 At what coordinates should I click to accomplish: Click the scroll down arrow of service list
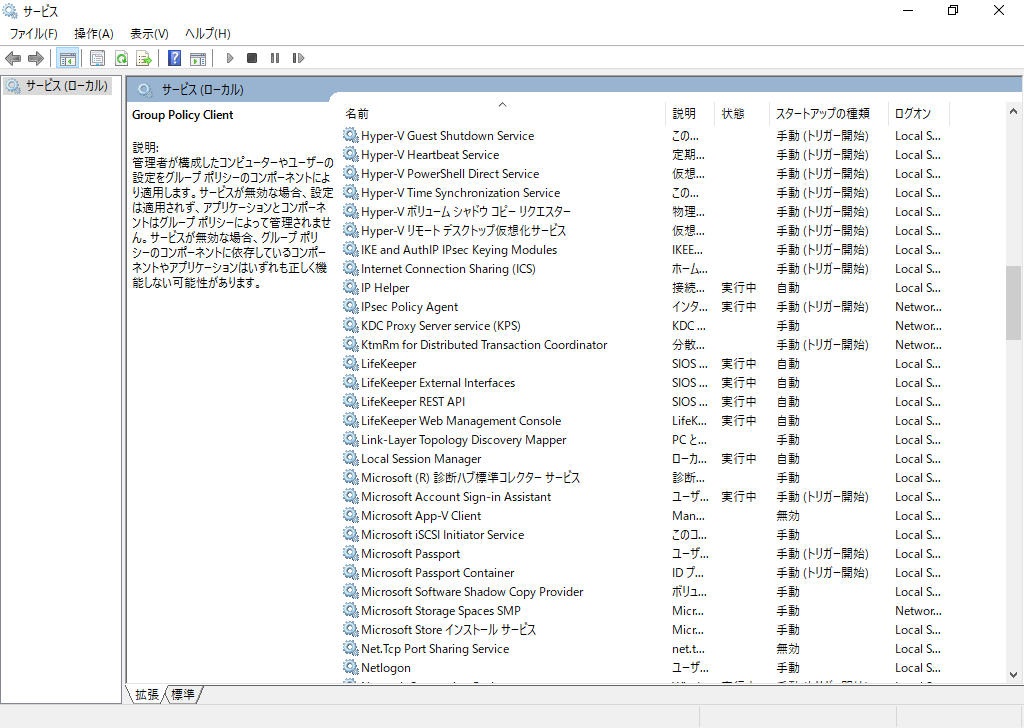[1014, 675]
